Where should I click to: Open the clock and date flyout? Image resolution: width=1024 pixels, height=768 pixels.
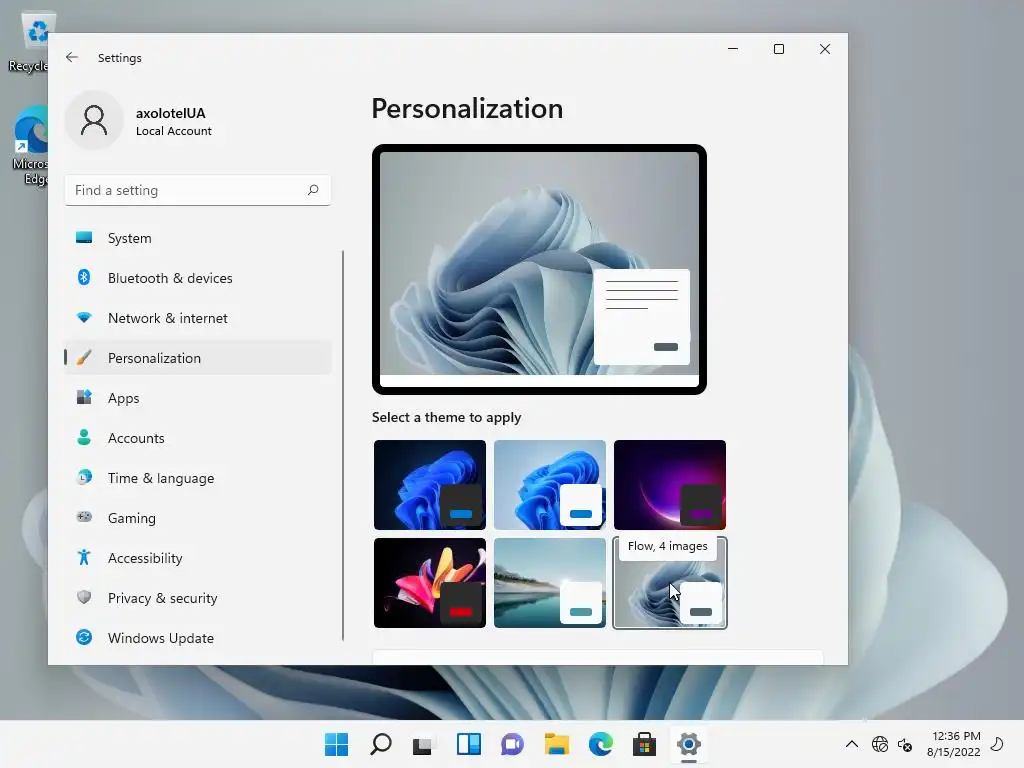(x=954, y=744)
